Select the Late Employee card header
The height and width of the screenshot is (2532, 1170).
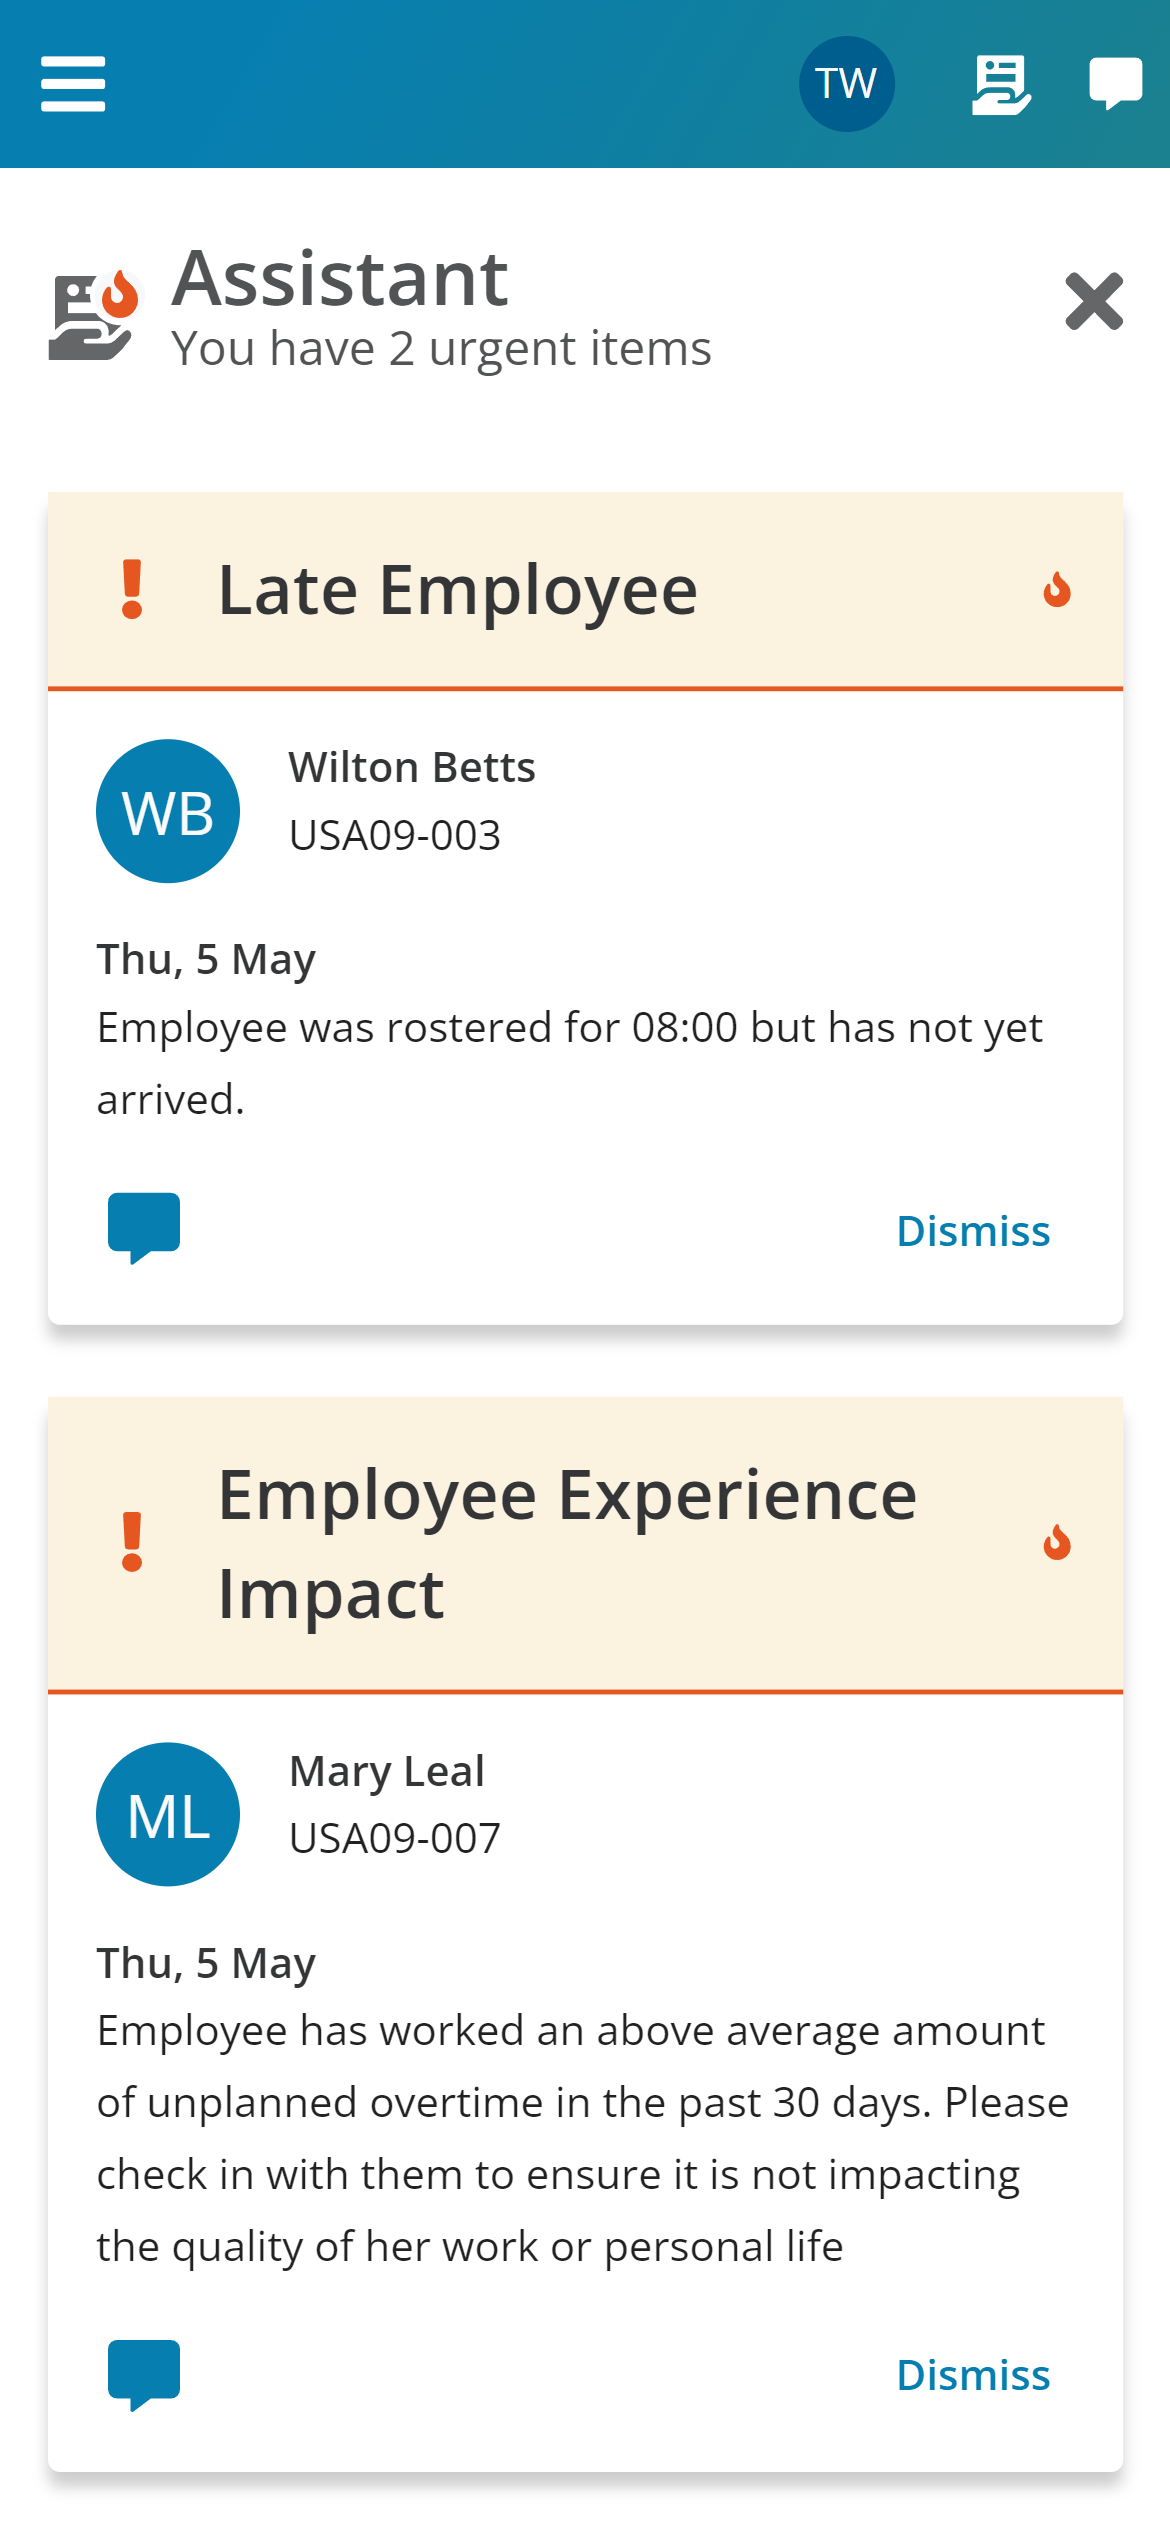(x=457, y=589)
